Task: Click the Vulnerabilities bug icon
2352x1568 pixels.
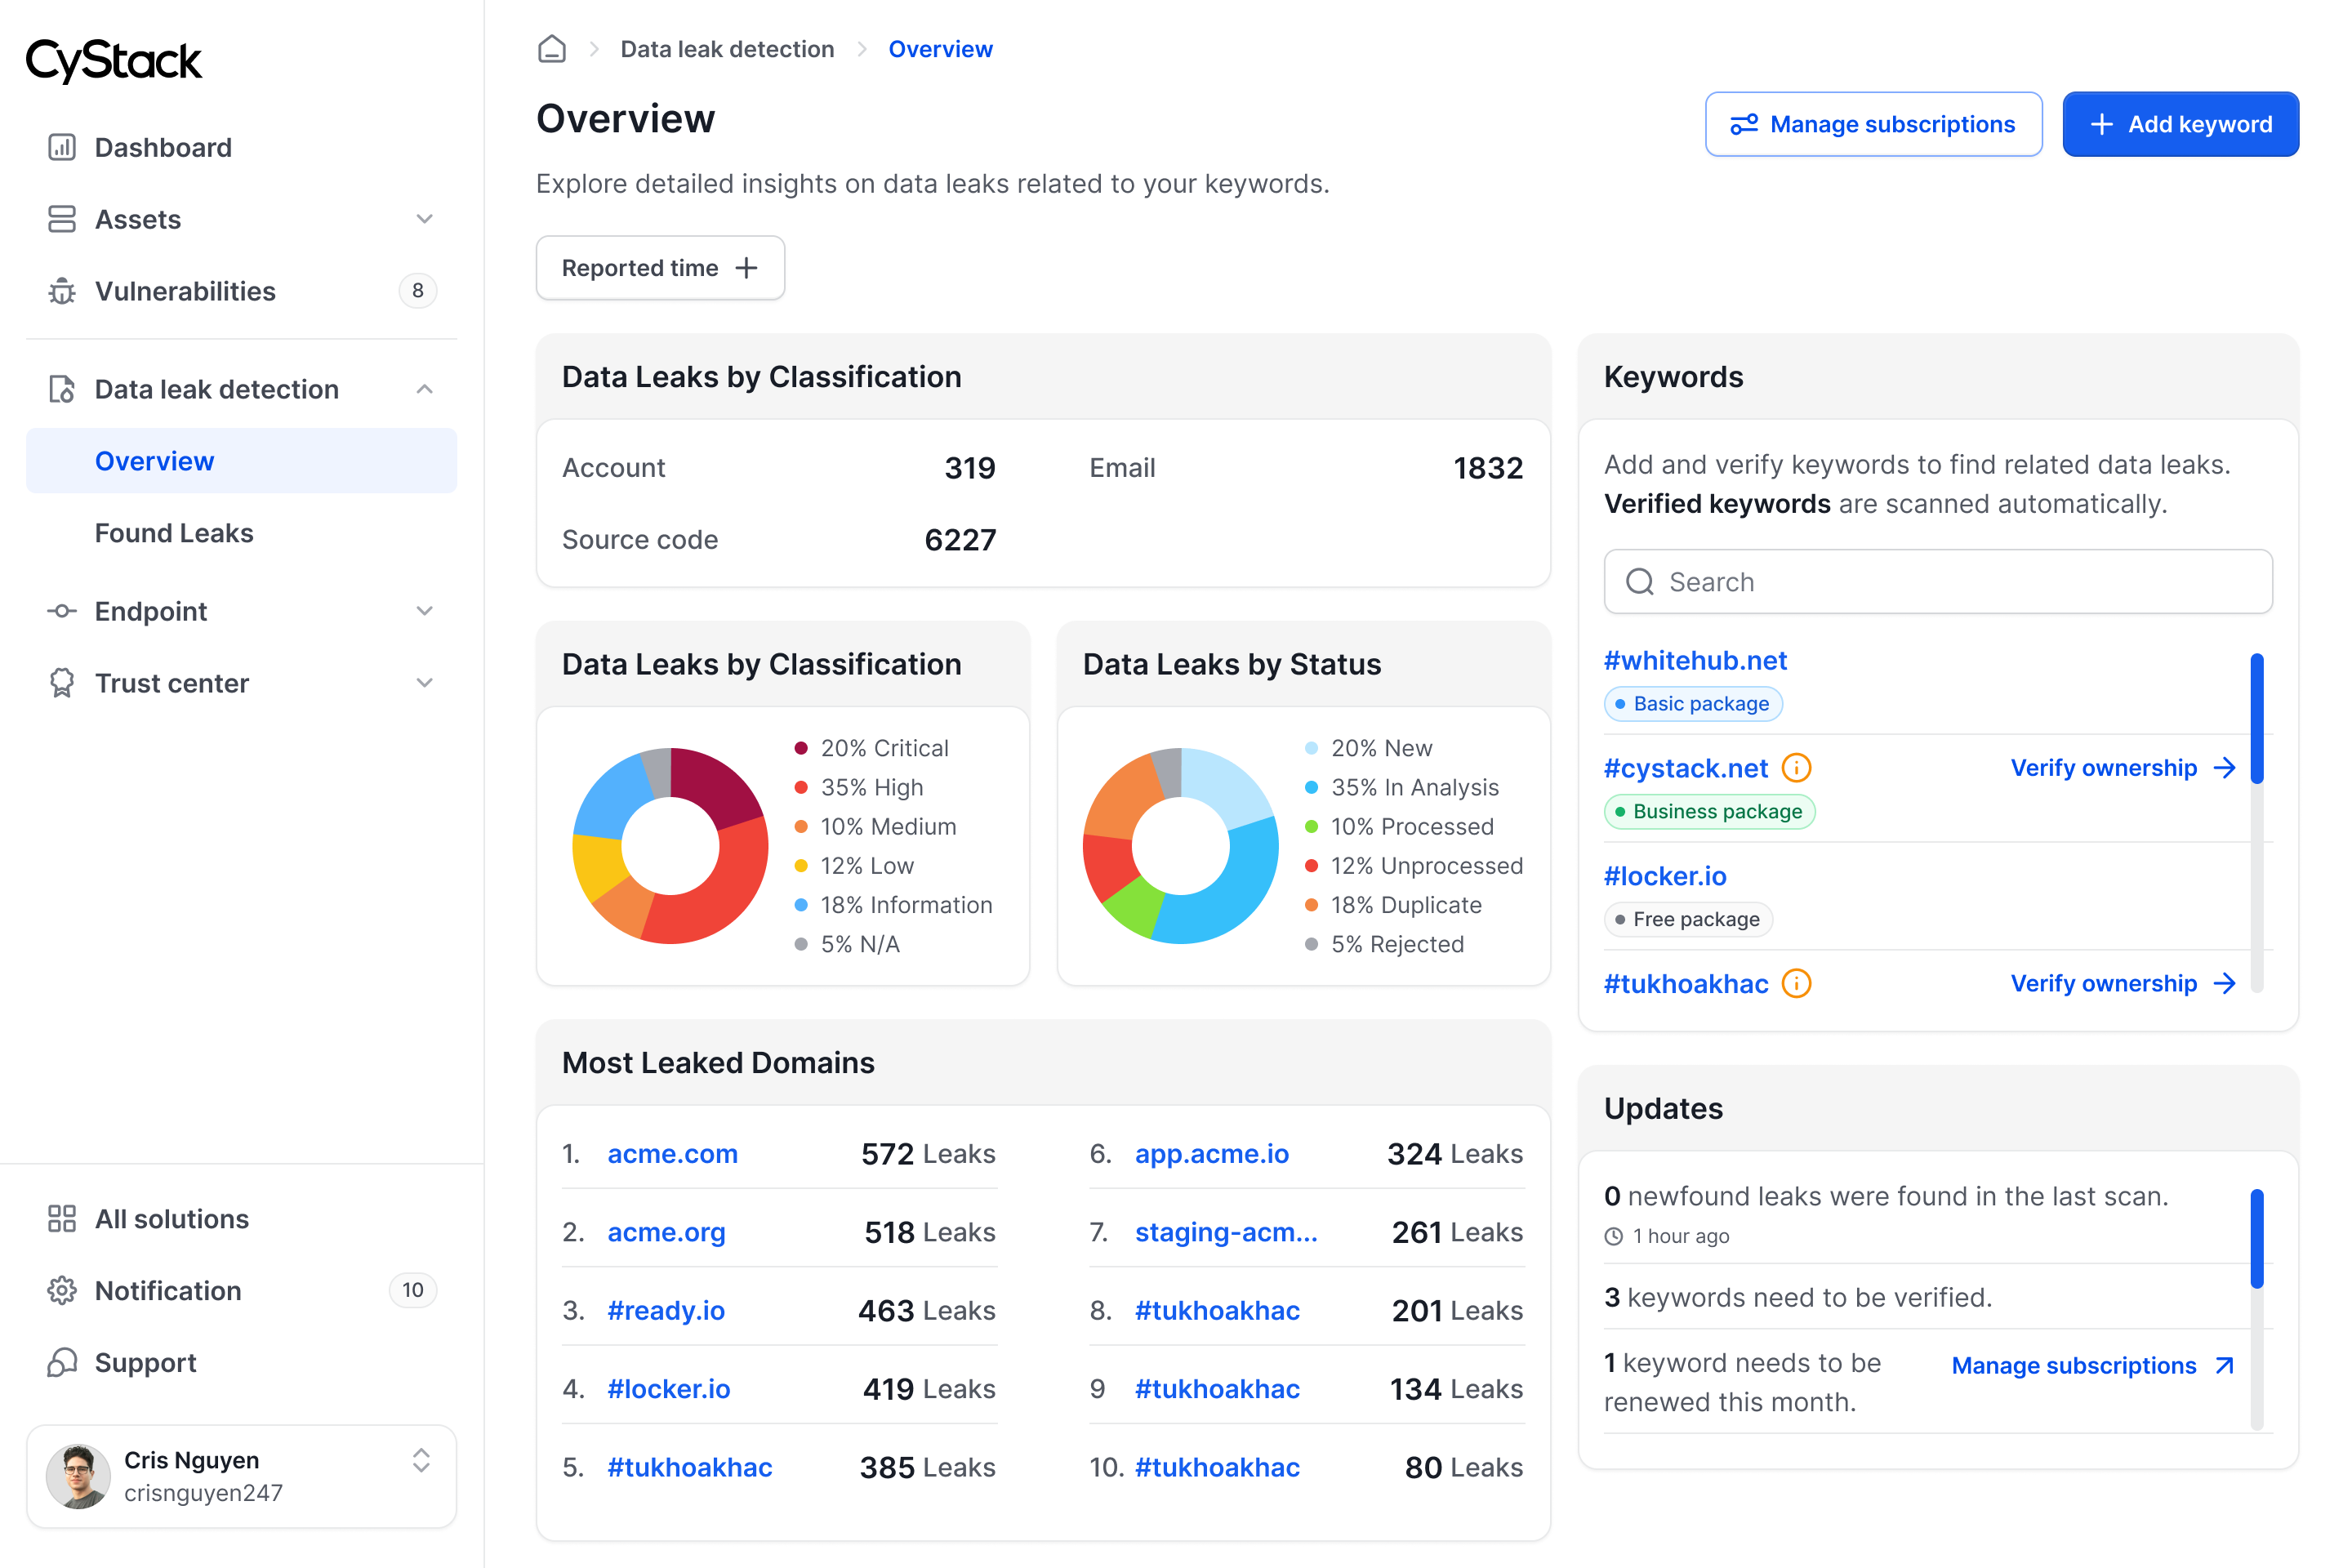Action: tap(62, 291)
